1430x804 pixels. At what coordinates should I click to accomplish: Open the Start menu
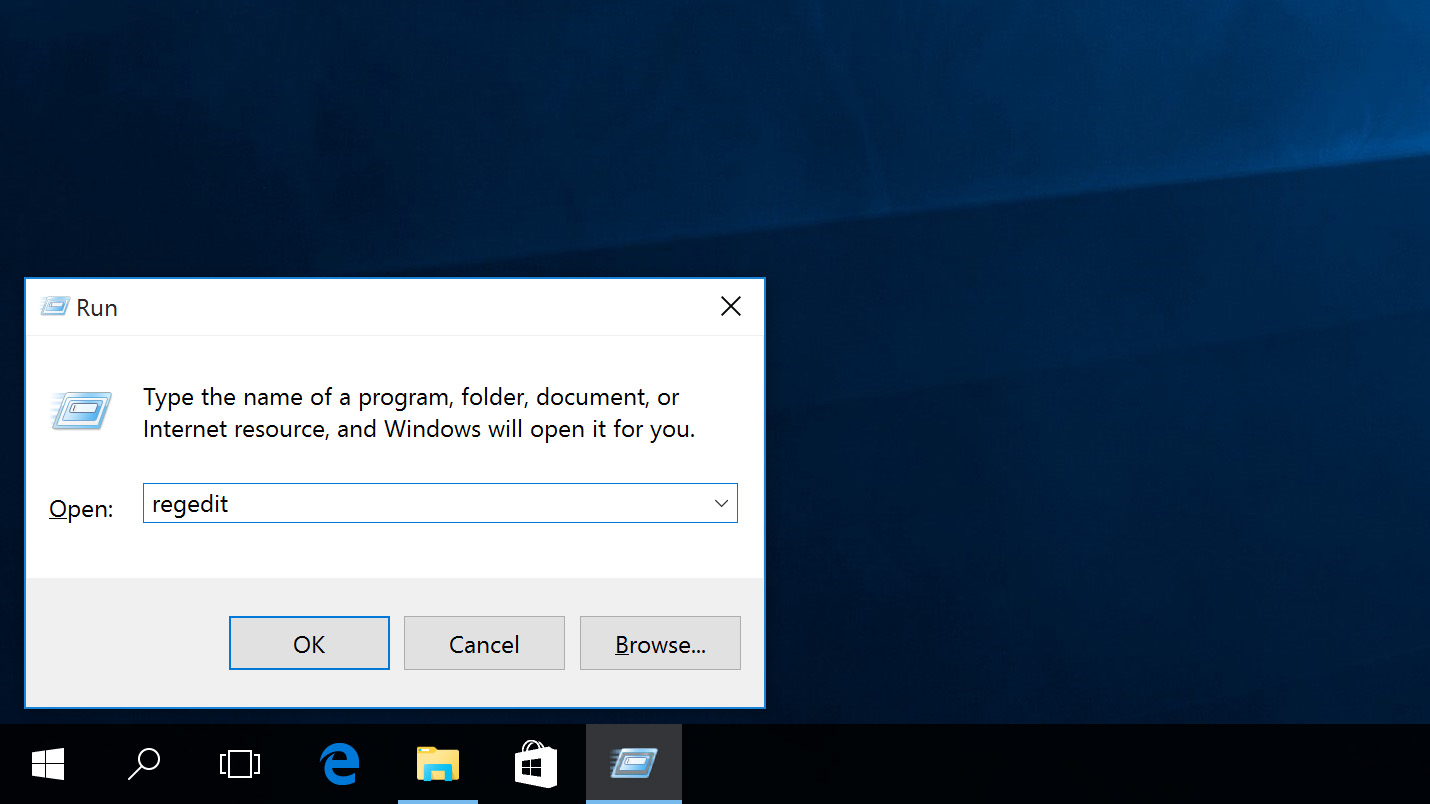[47, 763]
